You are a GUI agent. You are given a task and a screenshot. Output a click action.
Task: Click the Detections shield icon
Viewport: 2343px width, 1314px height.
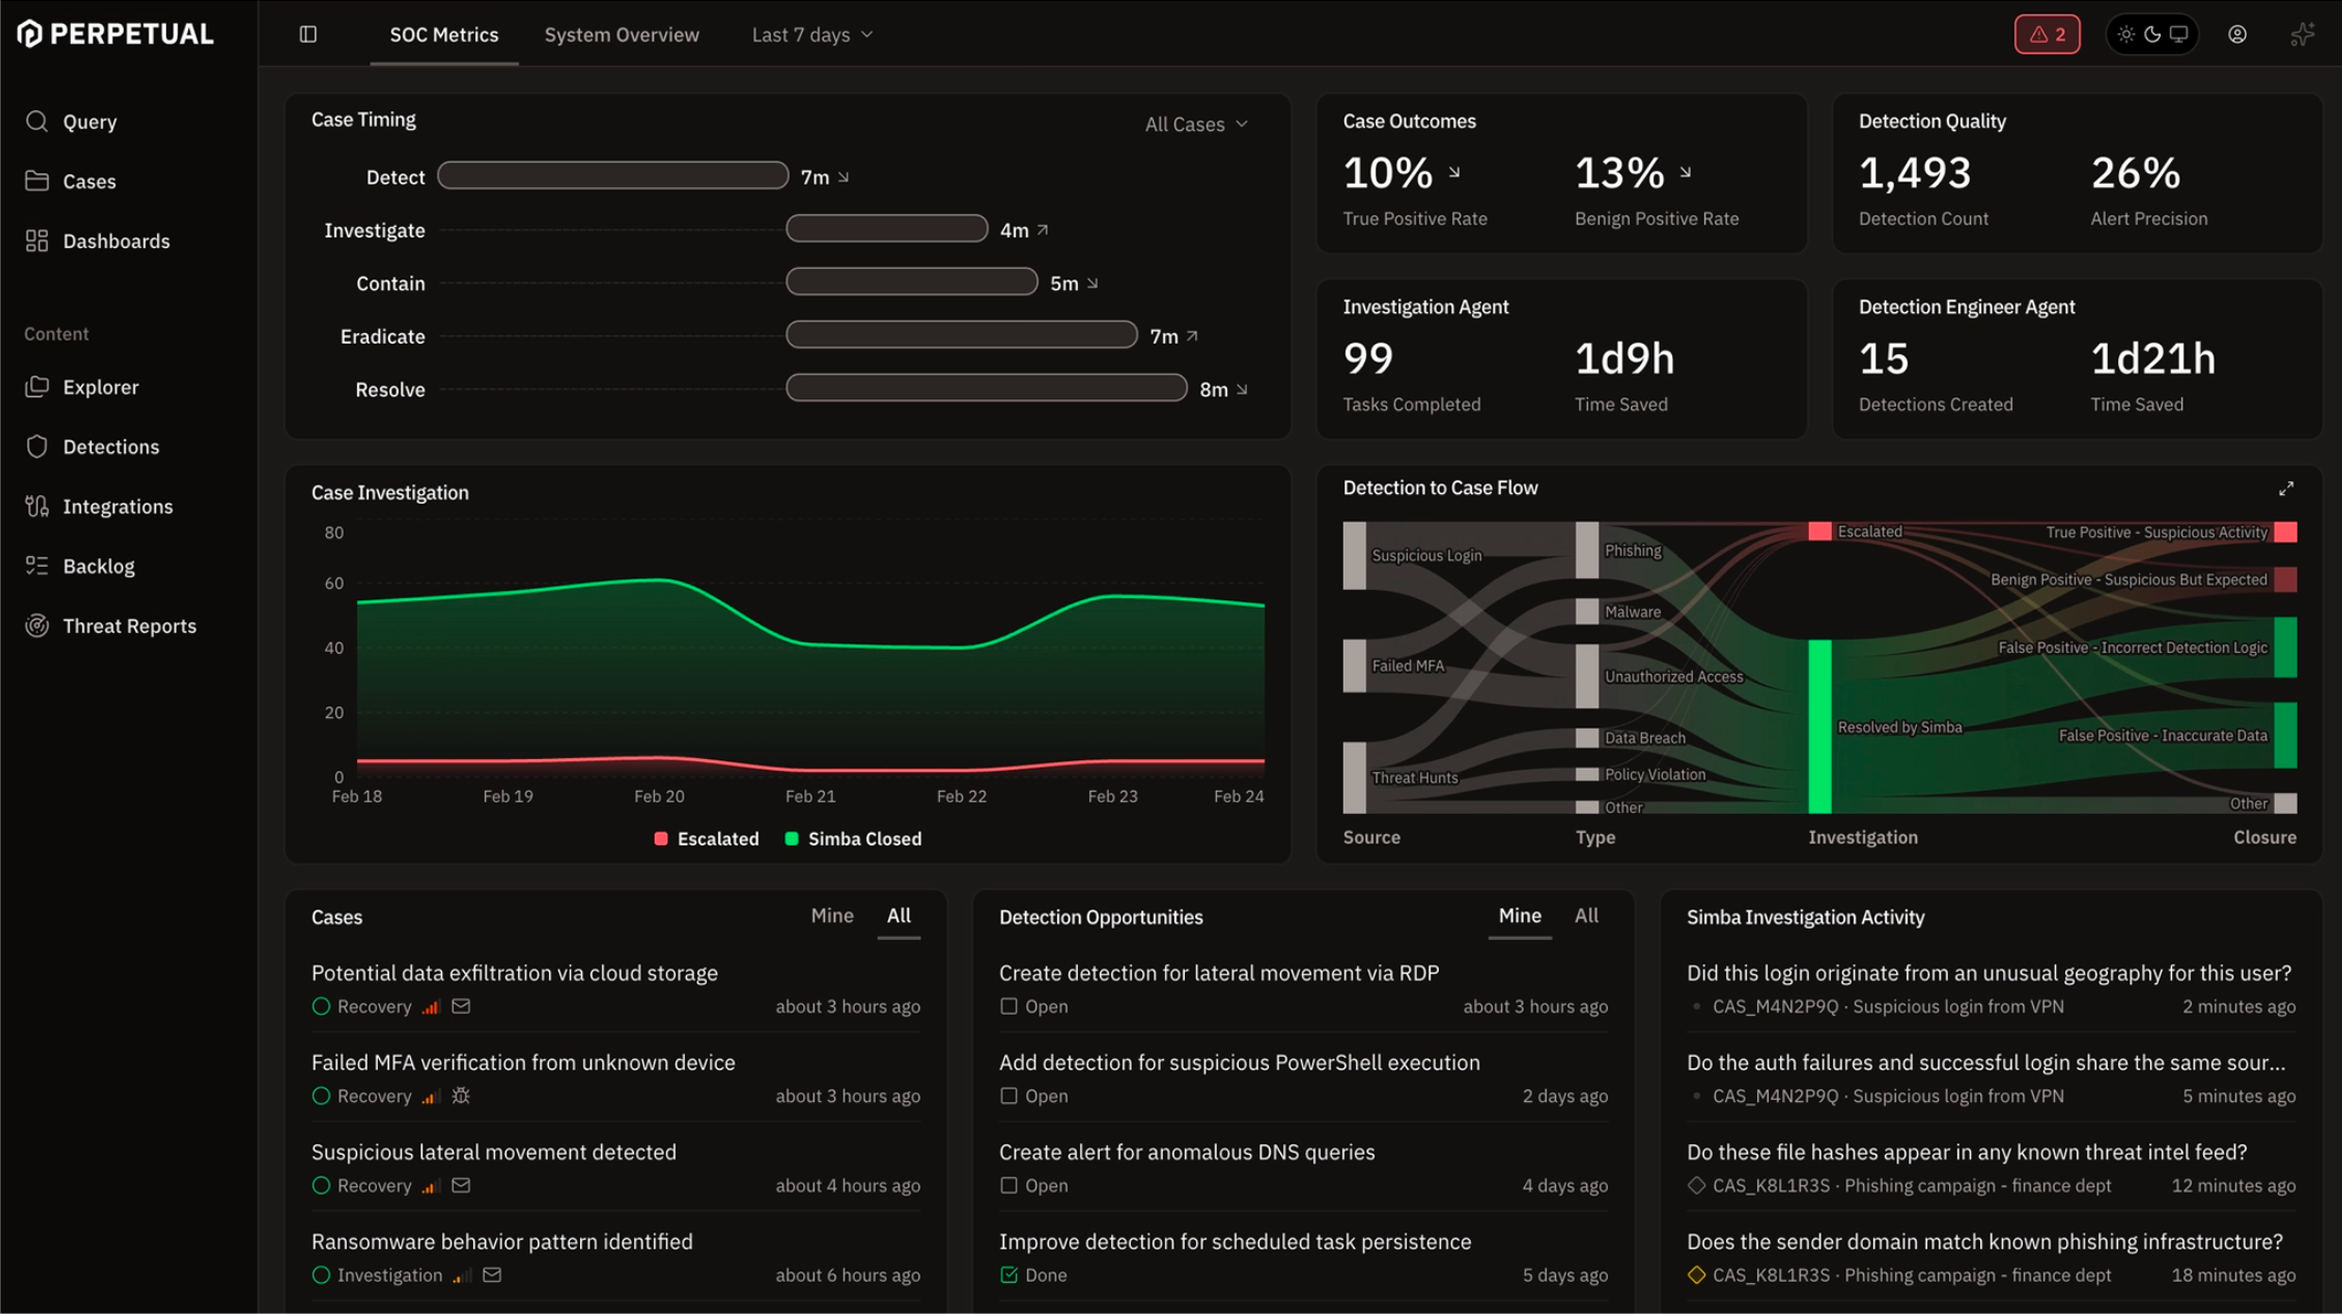pyautogui.click(x=37, y=446)
